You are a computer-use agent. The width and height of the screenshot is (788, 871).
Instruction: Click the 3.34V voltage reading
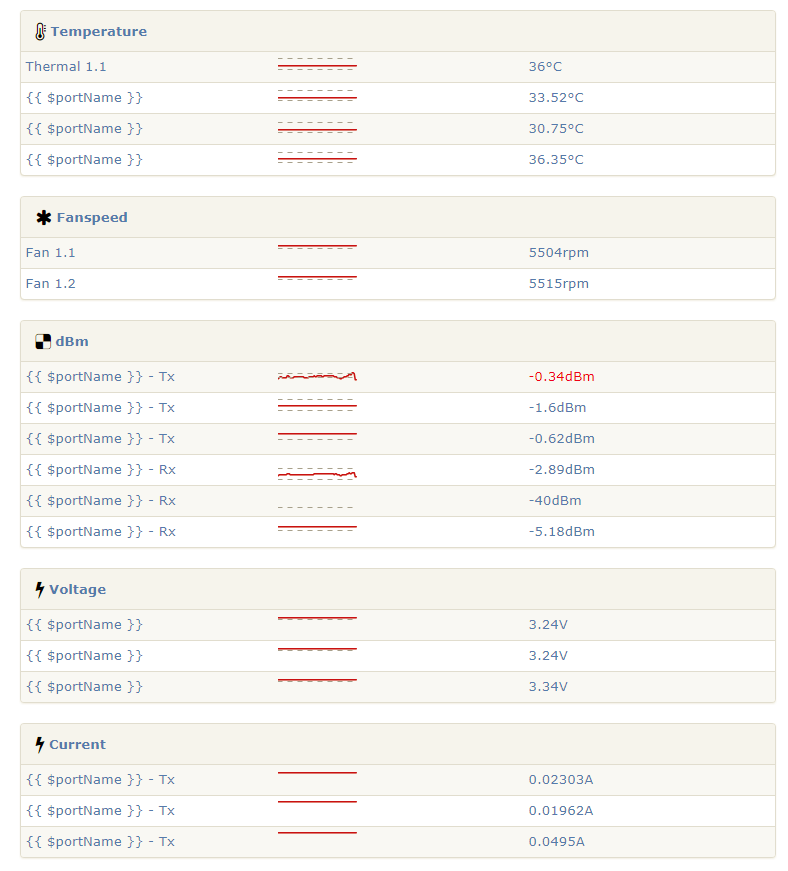tap(548, 686)
